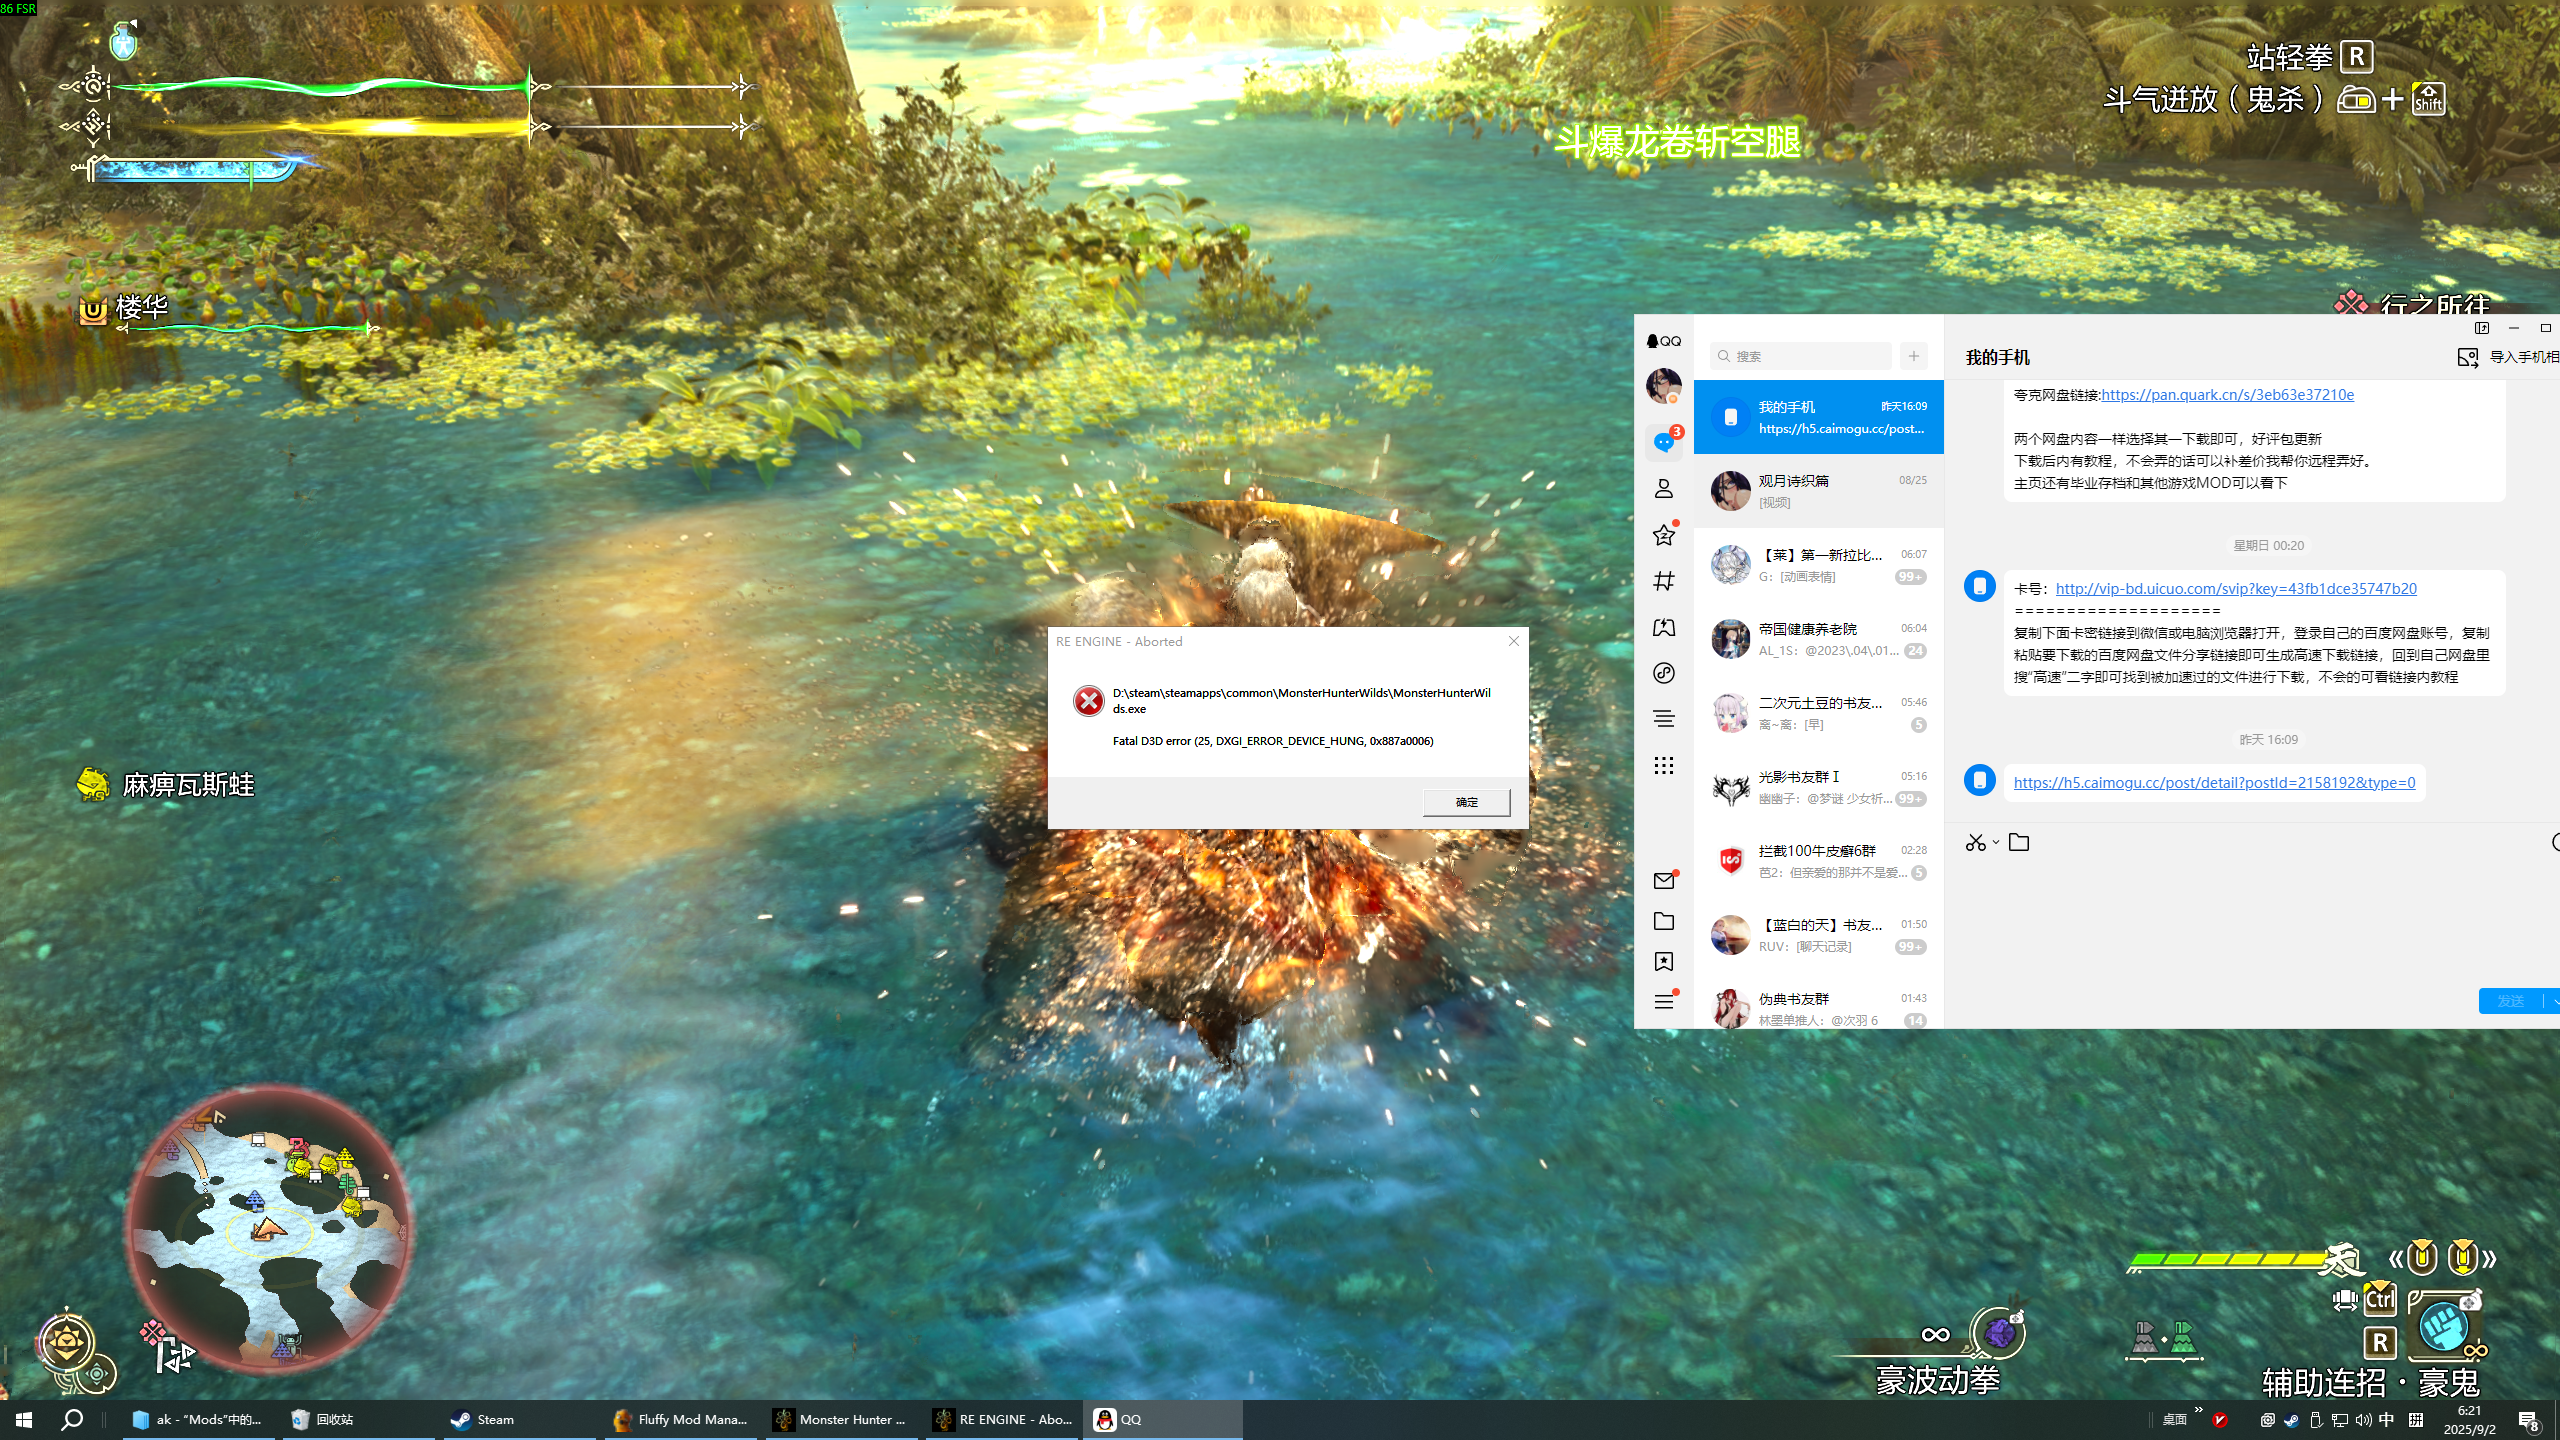This screenshot has width=2560, height=1440.
Task: Toggle the 拼 IME mode indicator
Action: click(2416, 1420)
